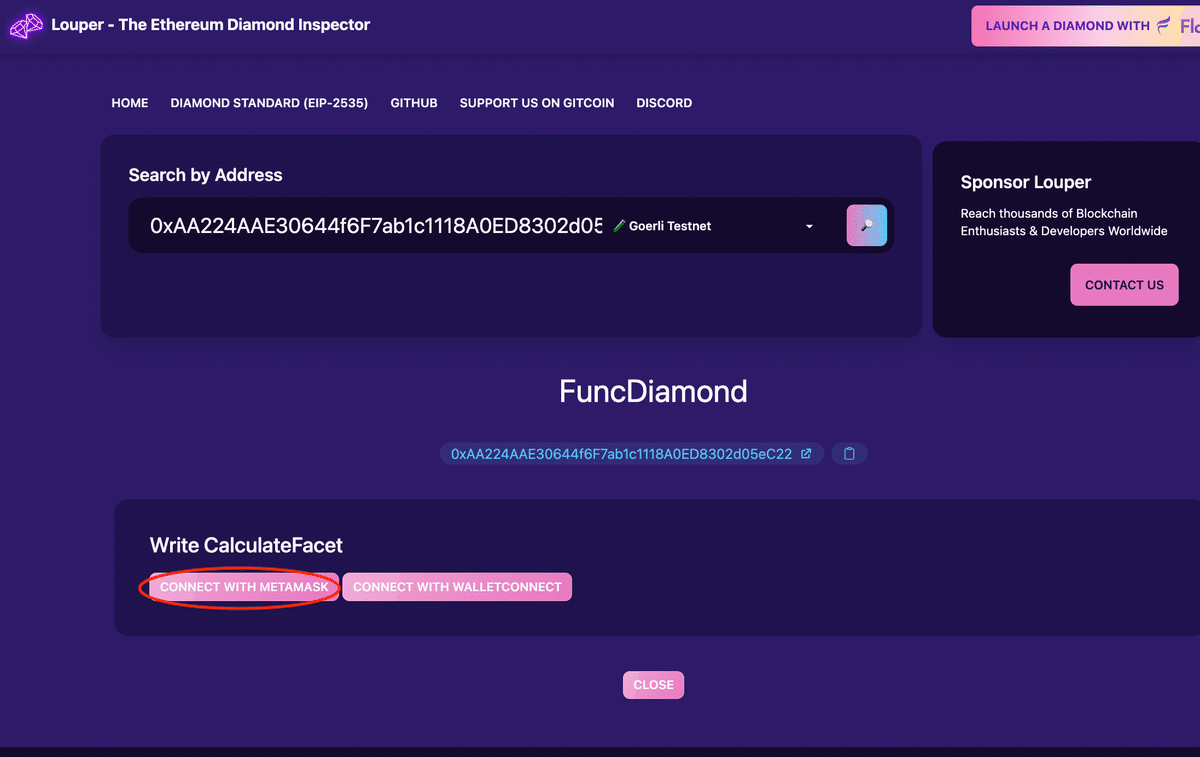This screenshot has height=757, width=1200.
Task: Open SUPPORT US ON GITCOIN nav item
Action: (x=537, y=103)
